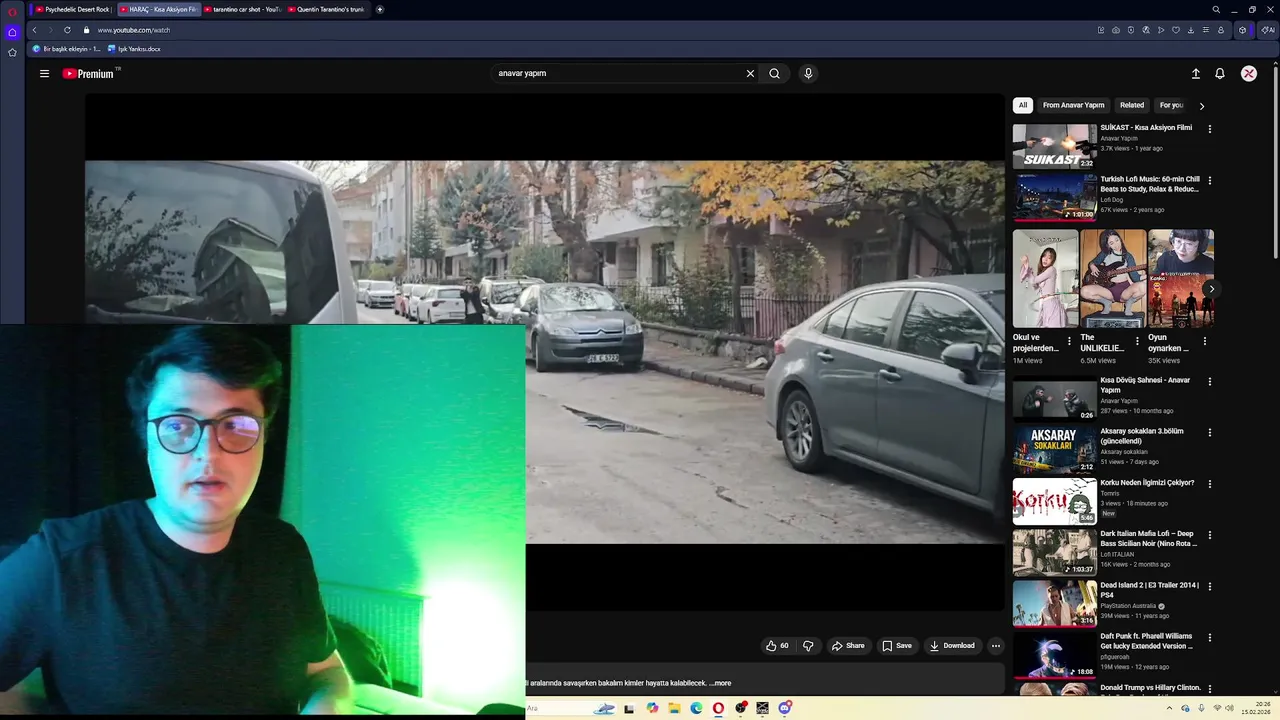This screenshot has height=720, width=1280.
Task: Open a new browser tab with plus
Action: (x=379, y=9)
